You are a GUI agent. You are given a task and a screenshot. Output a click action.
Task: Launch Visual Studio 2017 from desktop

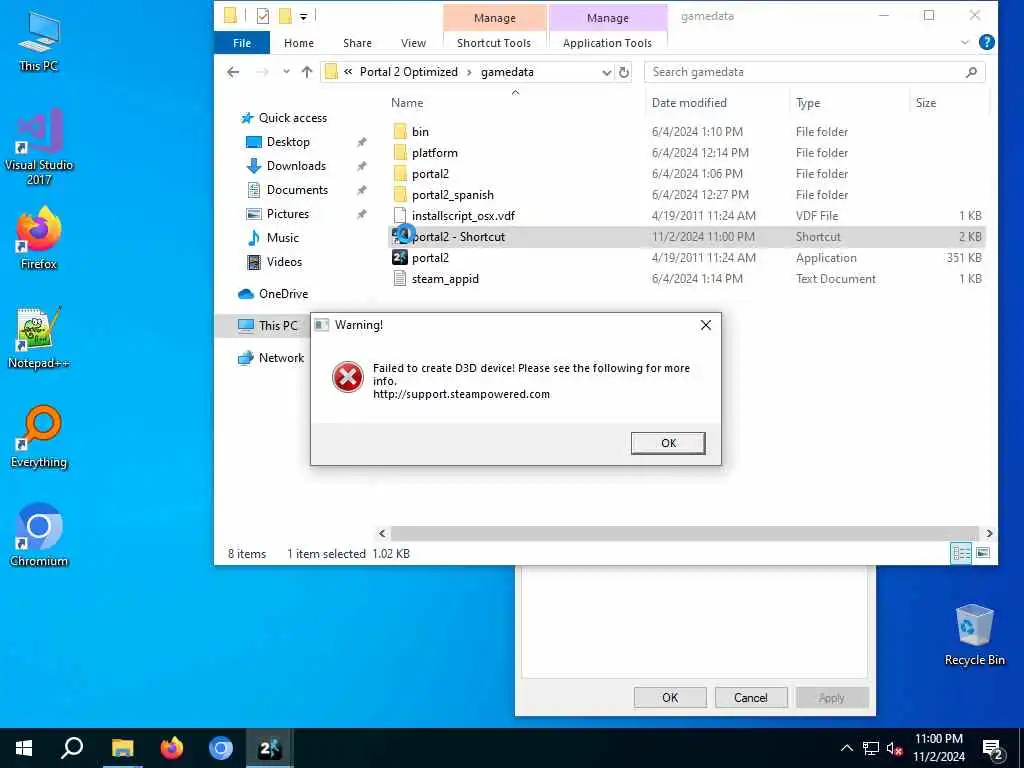coord(39,147)
